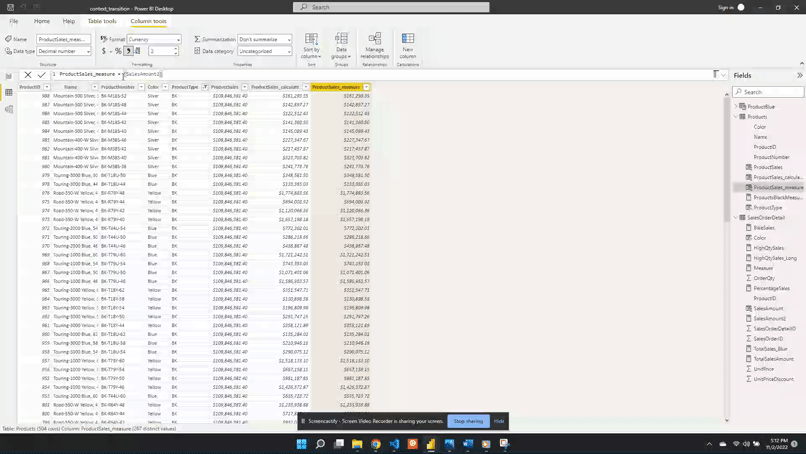The width and height of the screenshot is (806, 454).
Task: Select the ProductSales_measure field in Fields list
Action: point(778,187)
